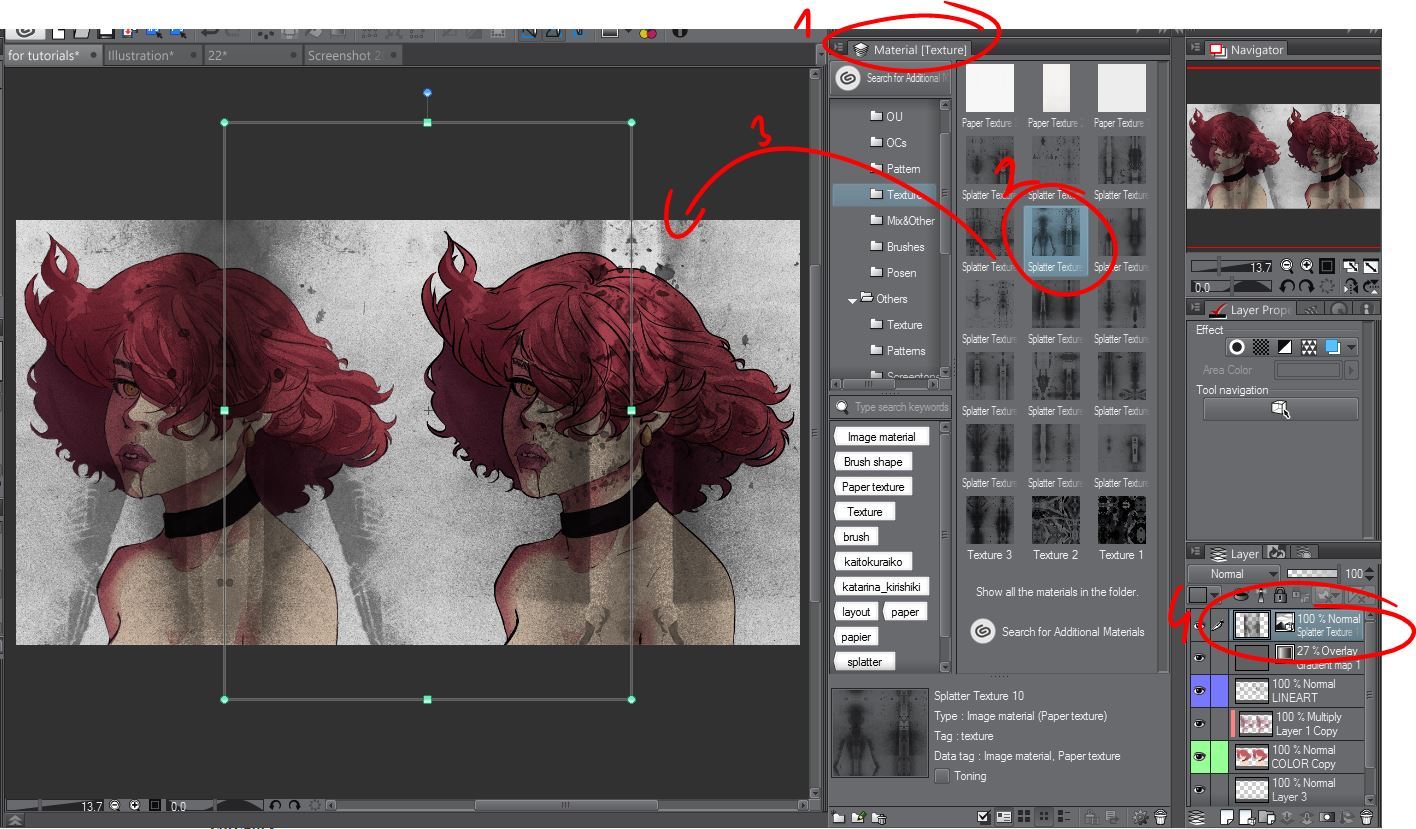Click the delete layer trash icon
This screenshot has width=1416, height=829.
pyautogui.click(x=1366, y=816)
